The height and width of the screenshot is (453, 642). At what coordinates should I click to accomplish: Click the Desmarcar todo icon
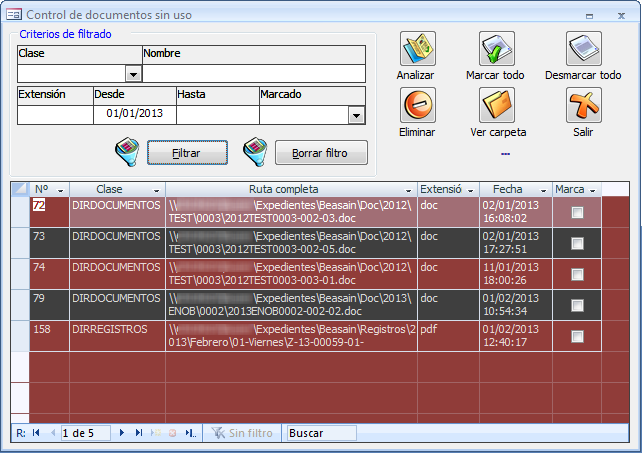(583, 49)
